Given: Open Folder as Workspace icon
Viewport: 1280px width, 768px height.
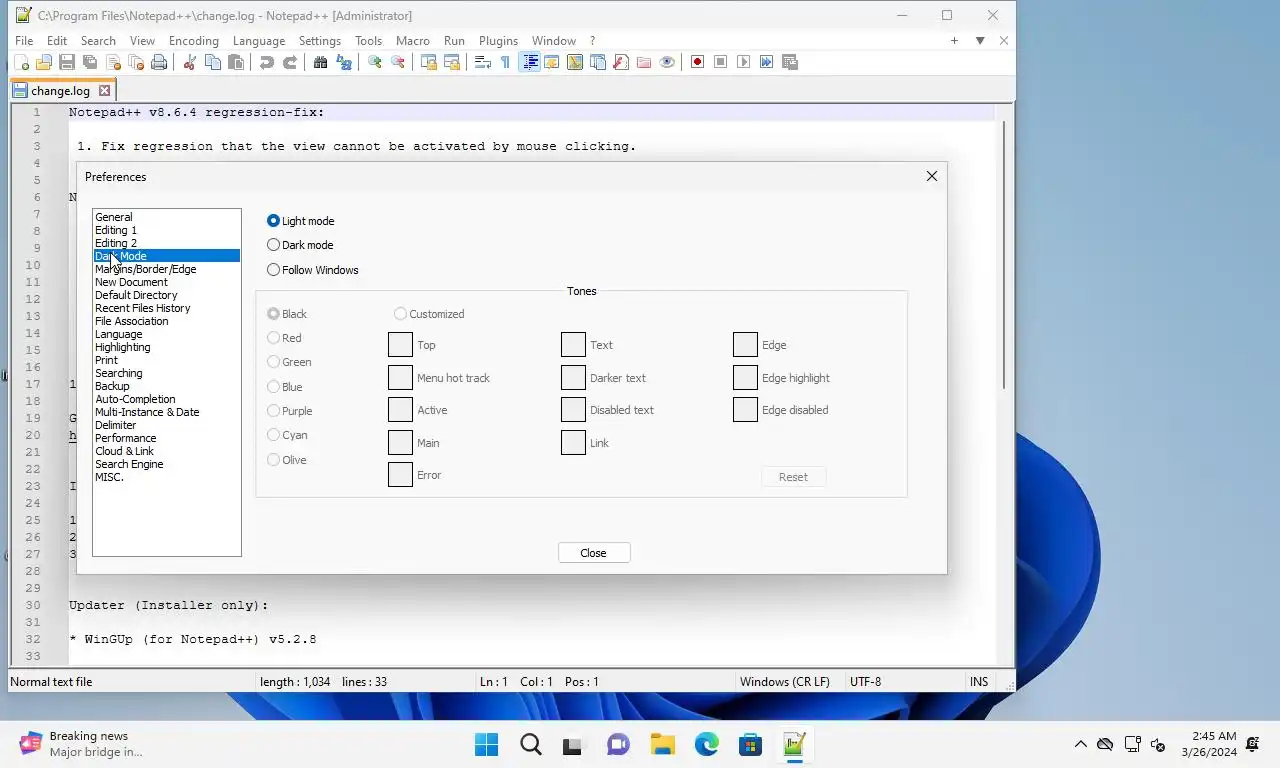Looking at the screenshot, I should (x=644, y=62).
